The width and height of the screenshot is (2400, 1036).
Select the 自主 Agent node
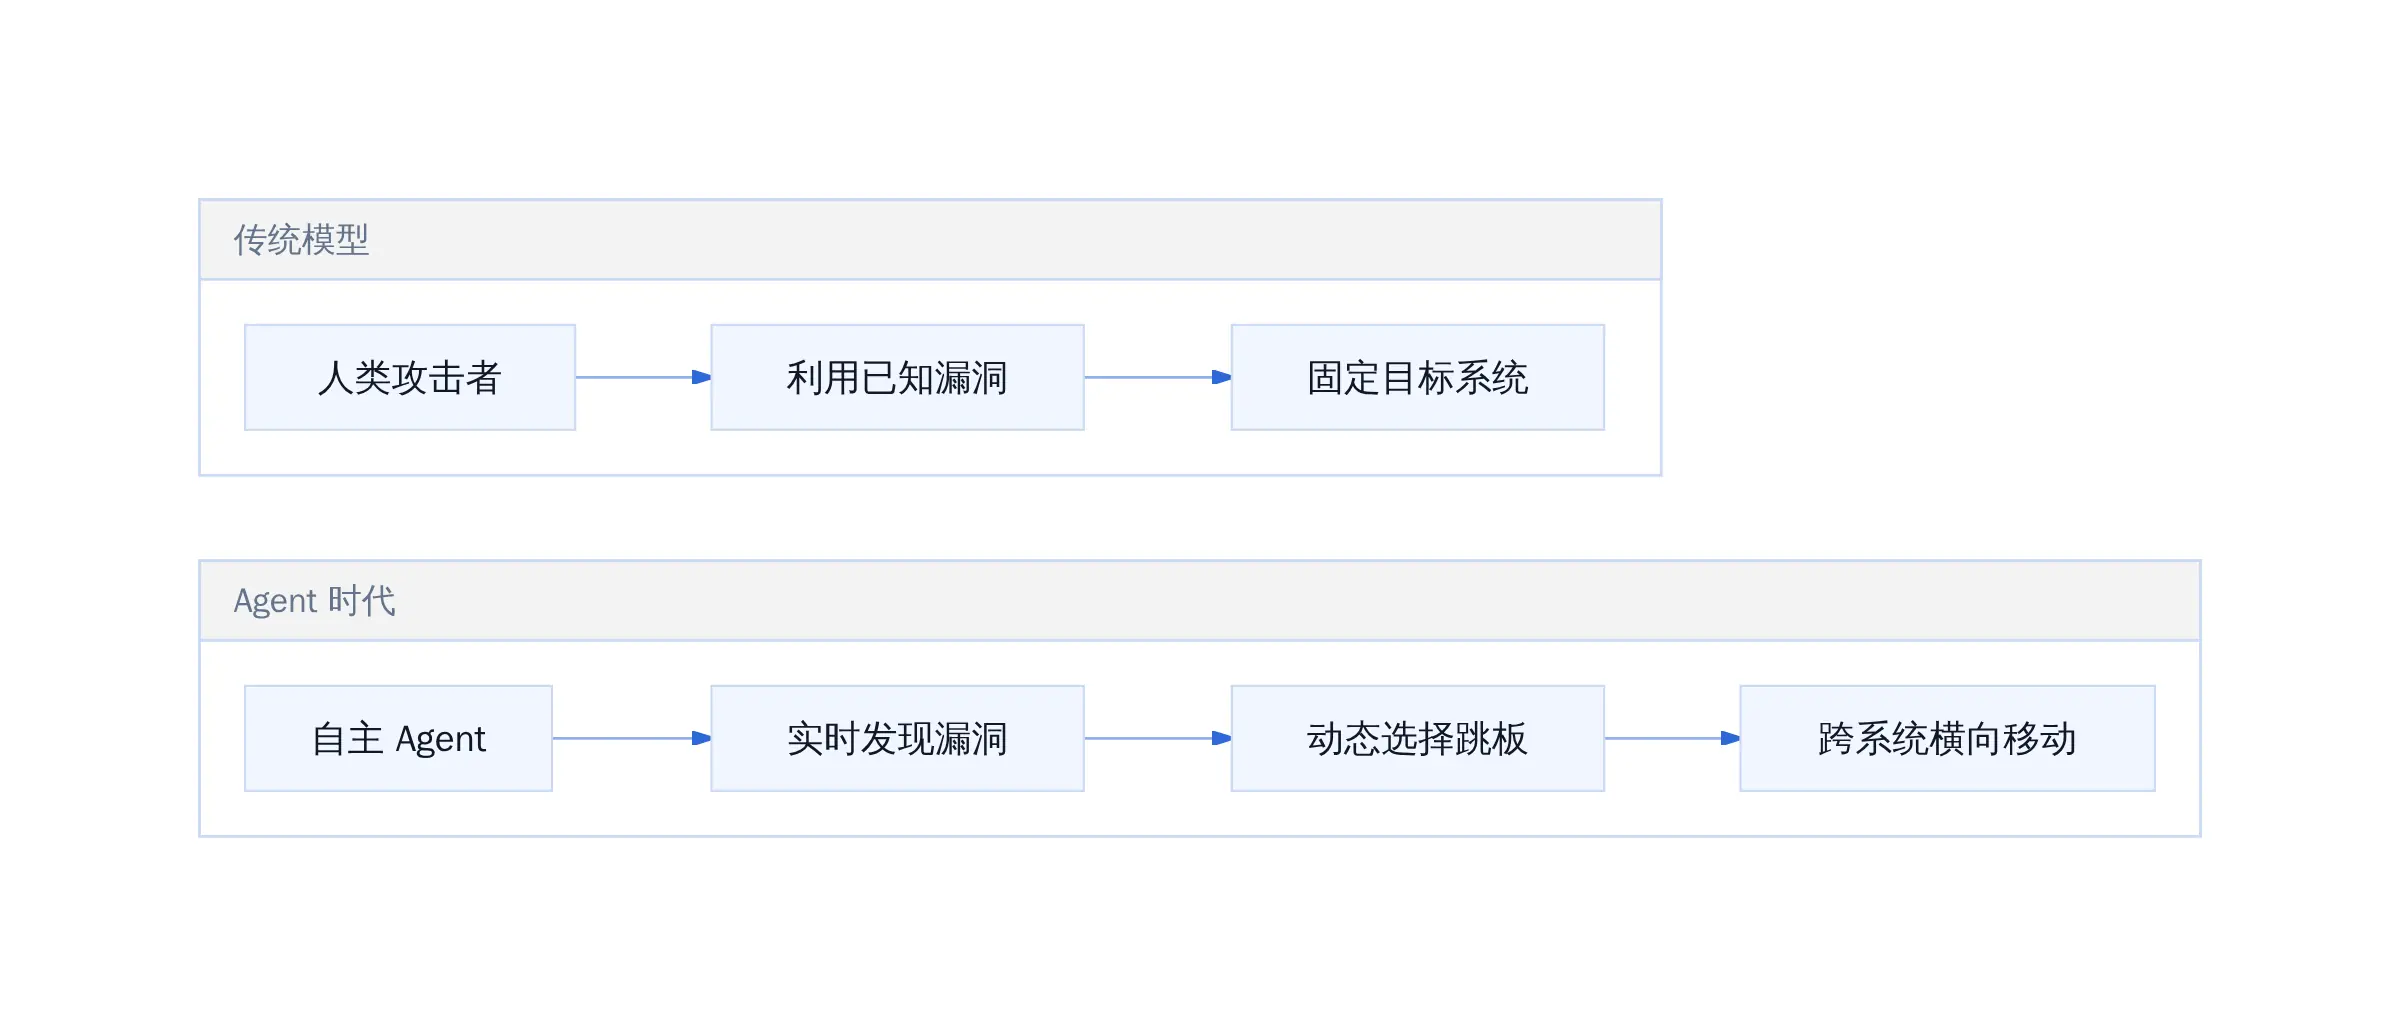click(398, 738)
